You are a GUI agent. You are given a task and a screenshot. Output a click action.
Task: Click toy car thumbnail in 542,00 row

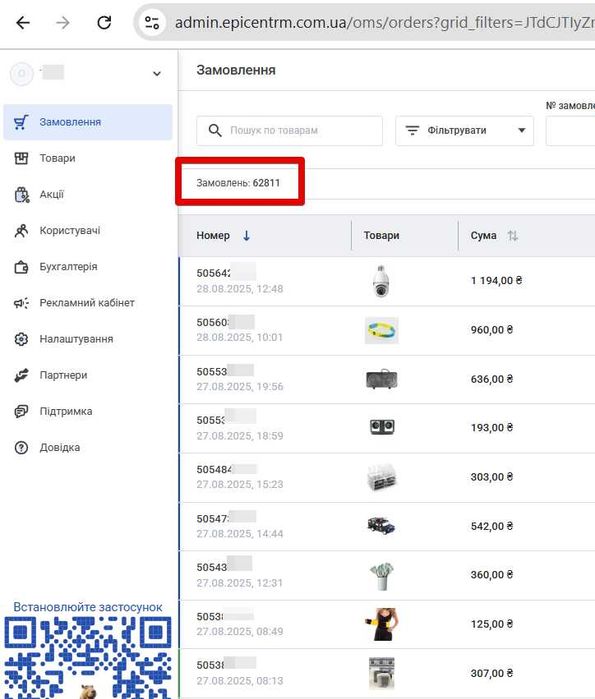[x=381, y=526]
